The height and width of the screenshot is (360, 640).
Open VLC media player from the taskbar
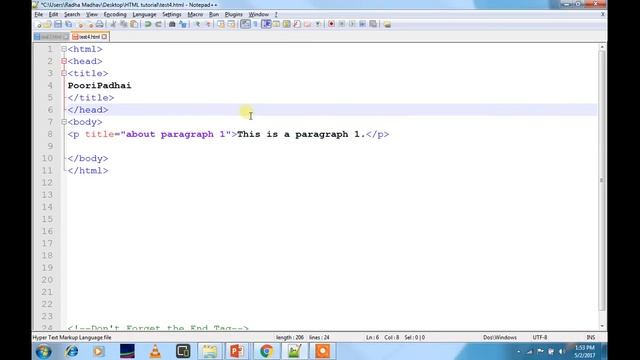pyautogui.click(x=155, y=351)
